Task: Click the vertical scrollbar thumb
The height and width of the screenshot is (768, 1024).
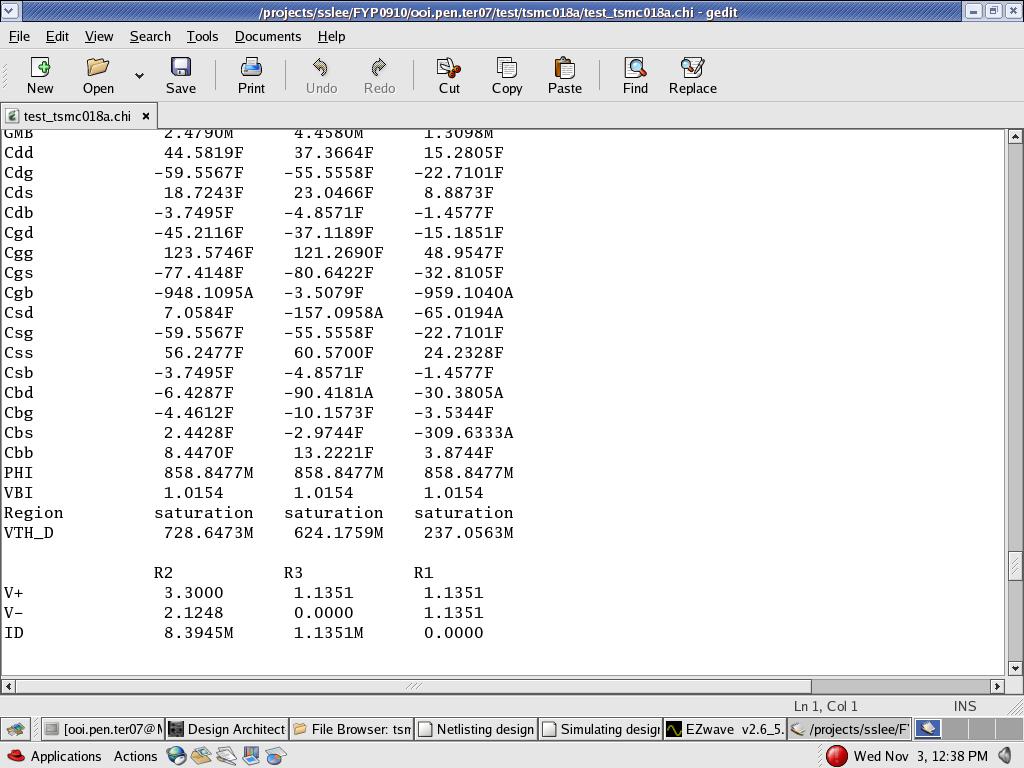Action: 1015,566
